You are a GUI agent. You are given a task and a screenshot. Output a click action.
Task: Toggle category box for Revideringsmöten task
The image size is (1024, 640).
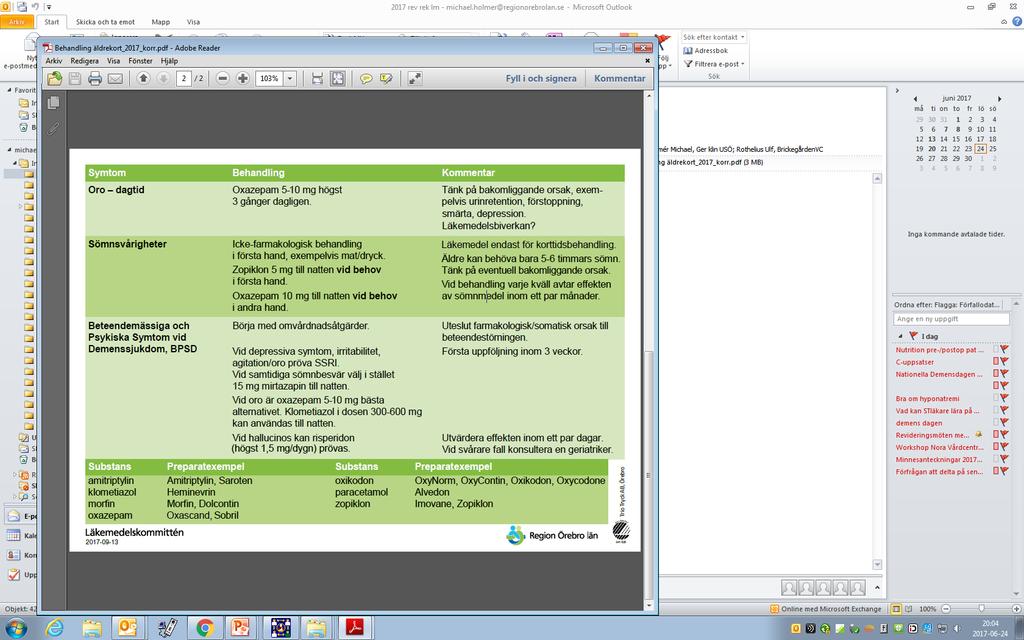[x=996, y=434]
